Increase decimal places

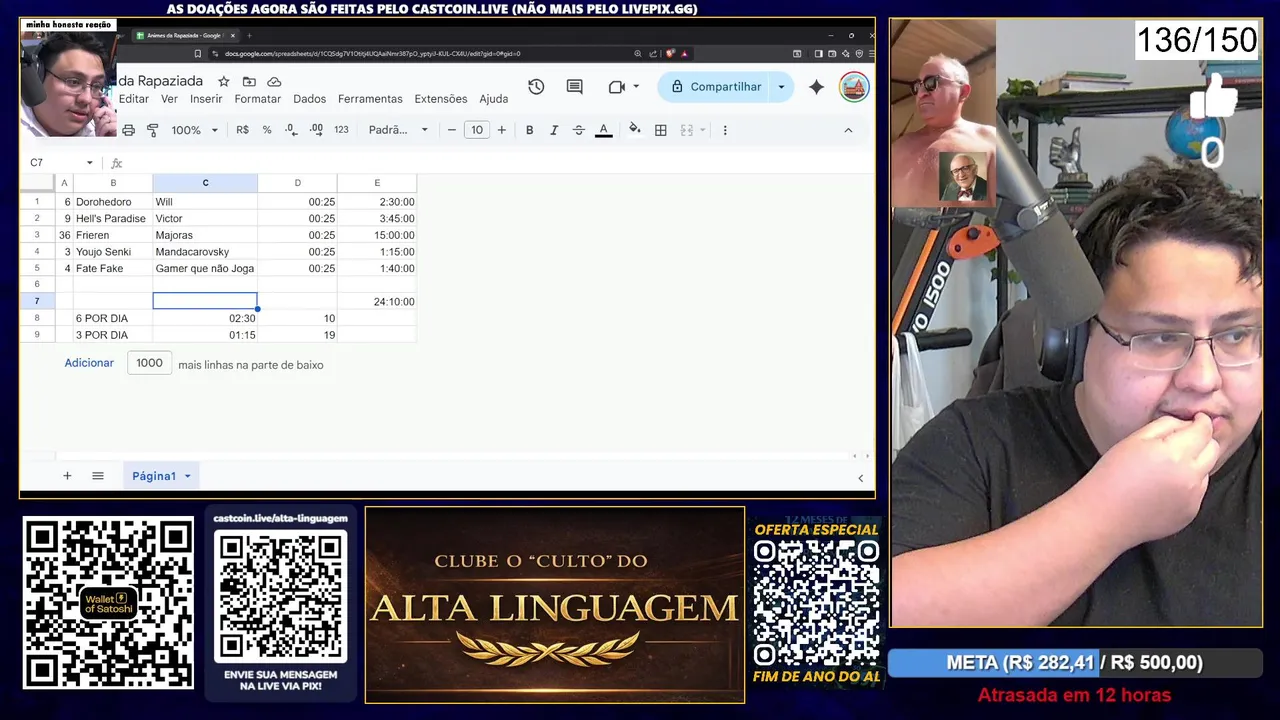[x=316, y=130]
